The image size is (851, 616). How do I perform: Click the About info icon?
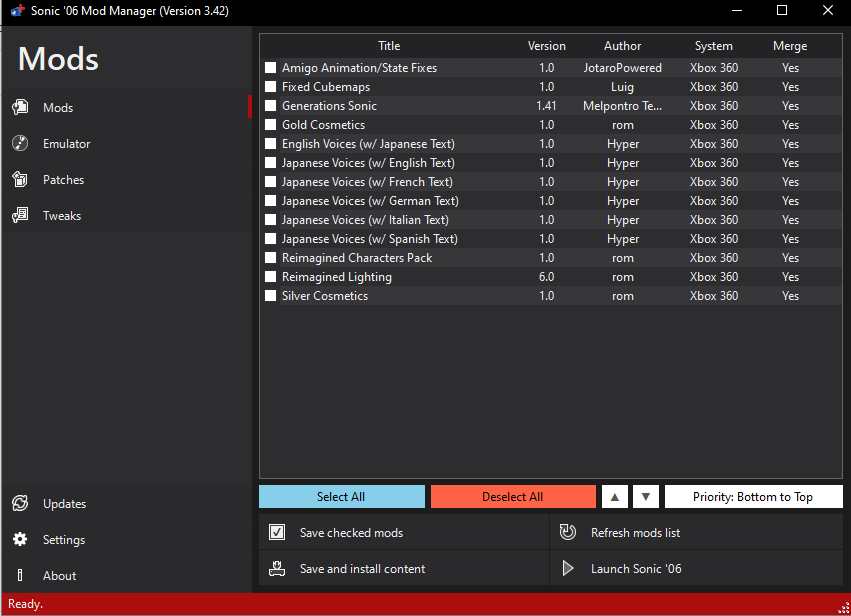tap(20, 575)
